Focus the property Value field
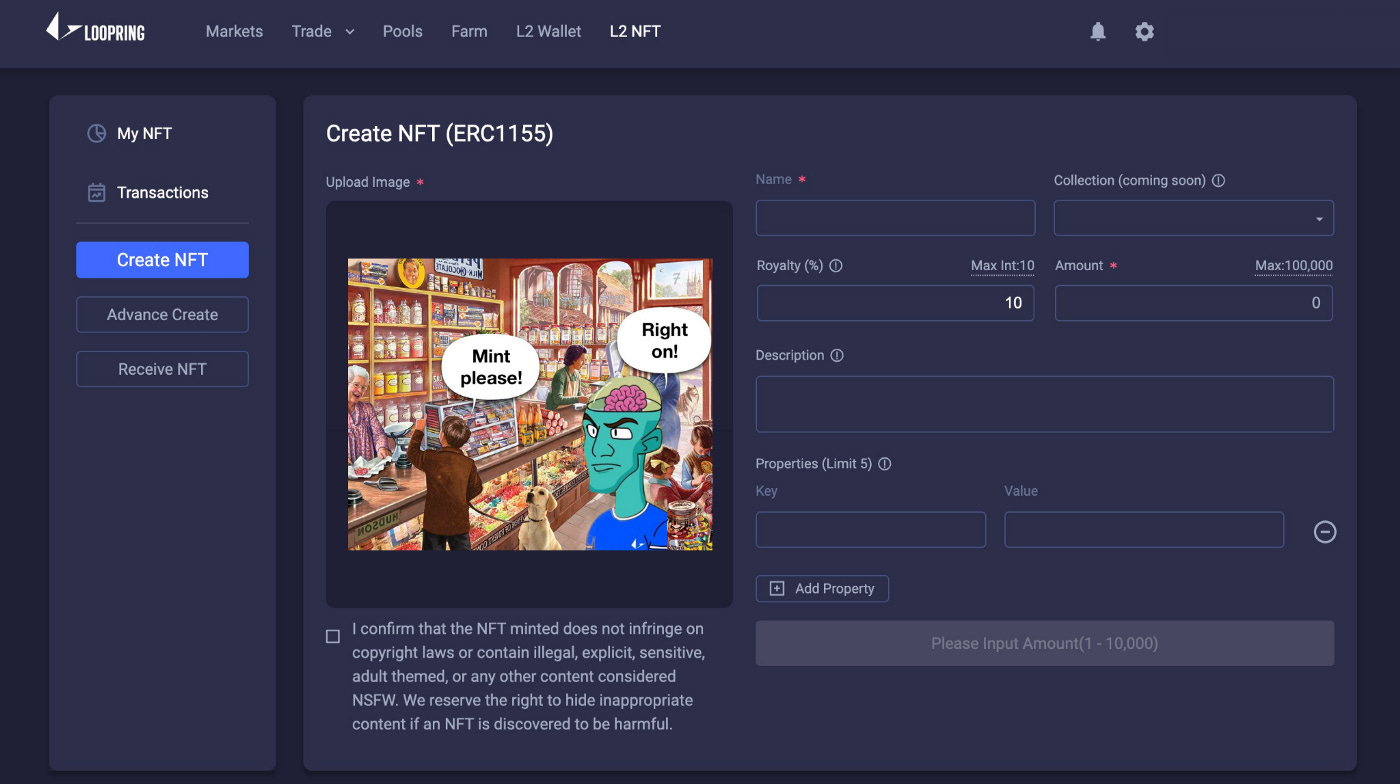The image size is (1400, 784). point(1144,530)
